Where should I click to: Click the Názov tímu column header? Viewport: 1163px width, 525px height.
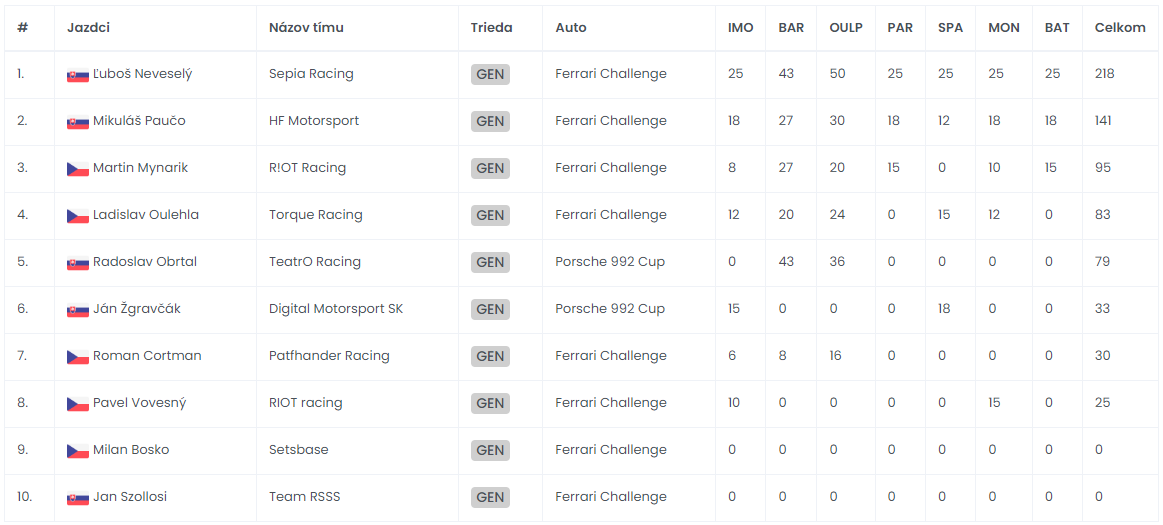[x=306, y=27]
